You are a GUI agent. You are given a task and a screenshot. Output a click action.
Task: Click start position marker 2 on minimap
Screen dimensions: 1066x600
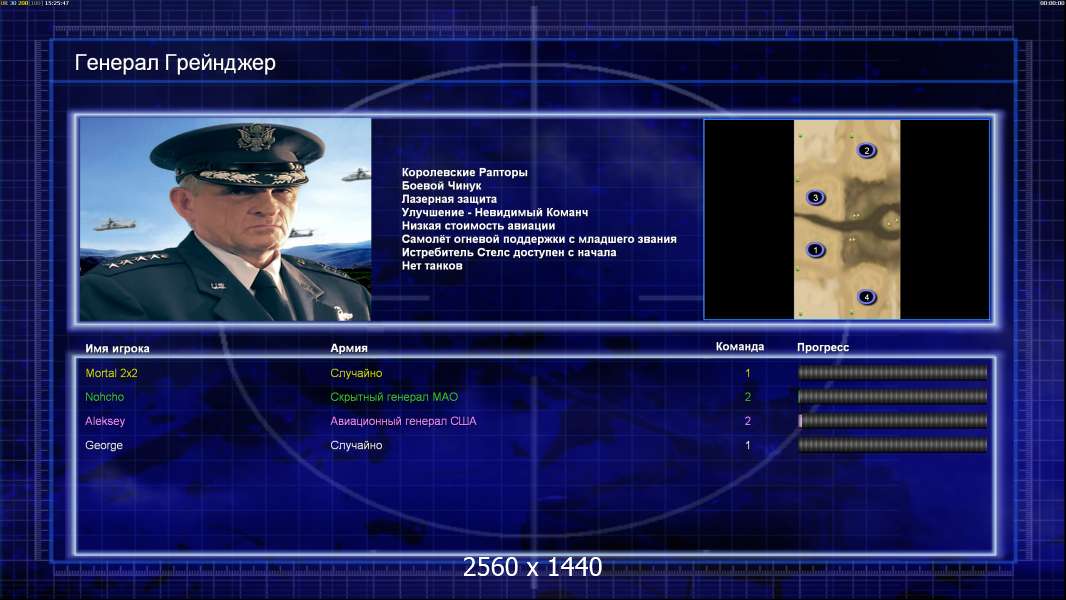(866, 150)
